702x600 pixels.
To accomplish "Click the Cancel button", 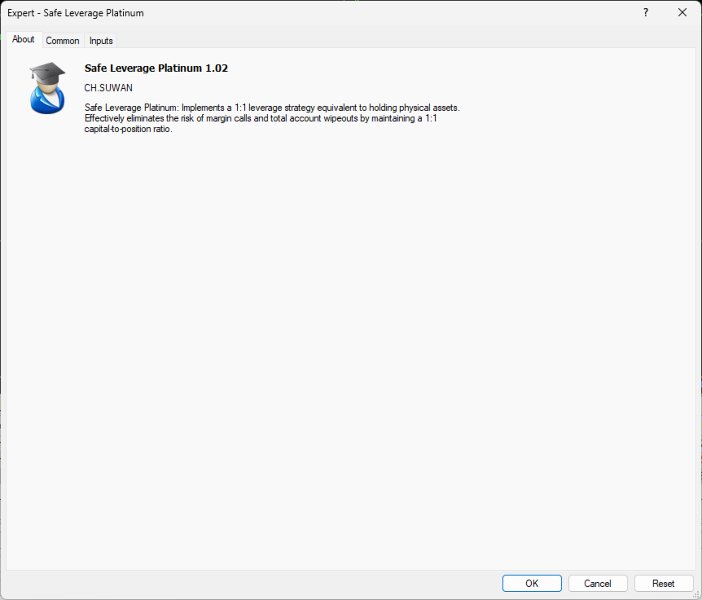I will [598, 583].
